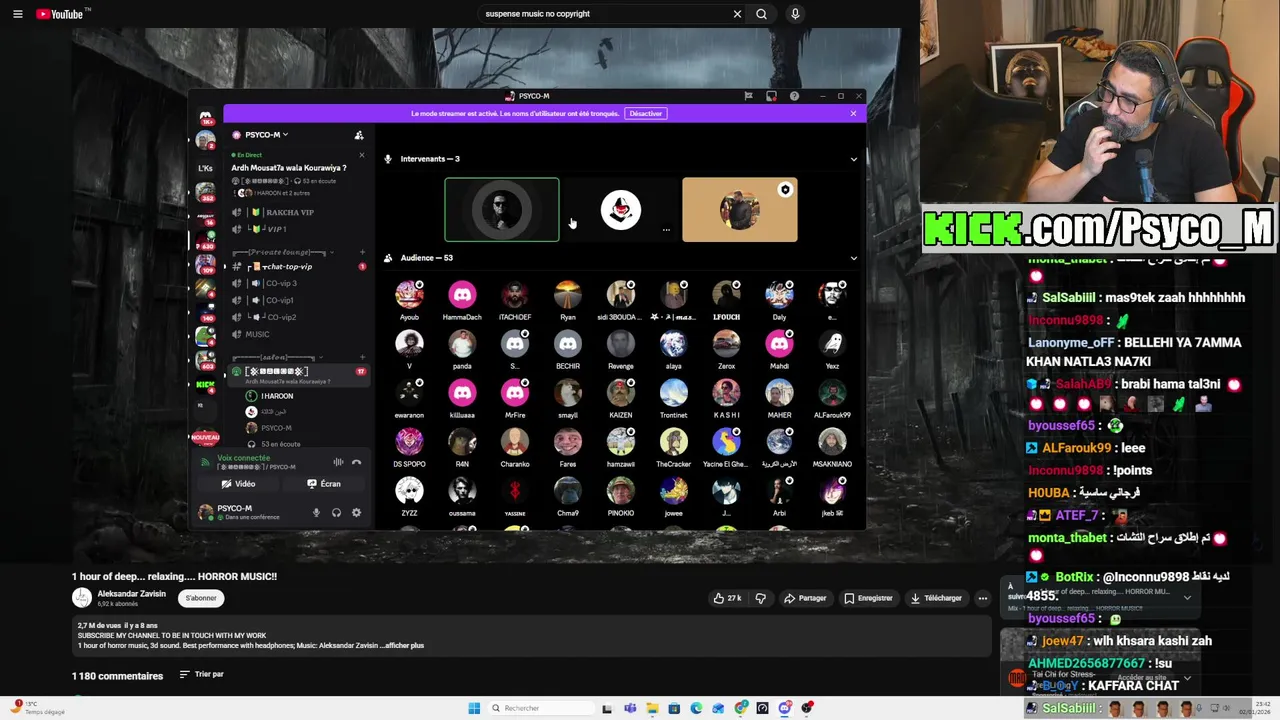Deafen audio with the headphones icon

[336, 513]
